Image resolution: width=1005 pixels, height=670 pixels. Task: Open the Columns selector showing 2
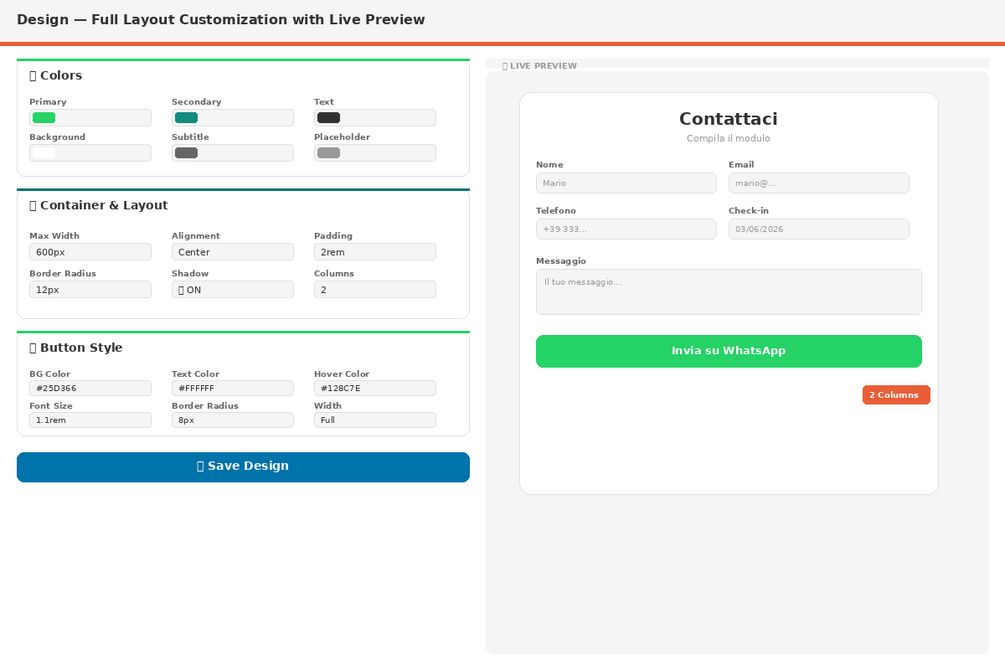coord(375,290)
